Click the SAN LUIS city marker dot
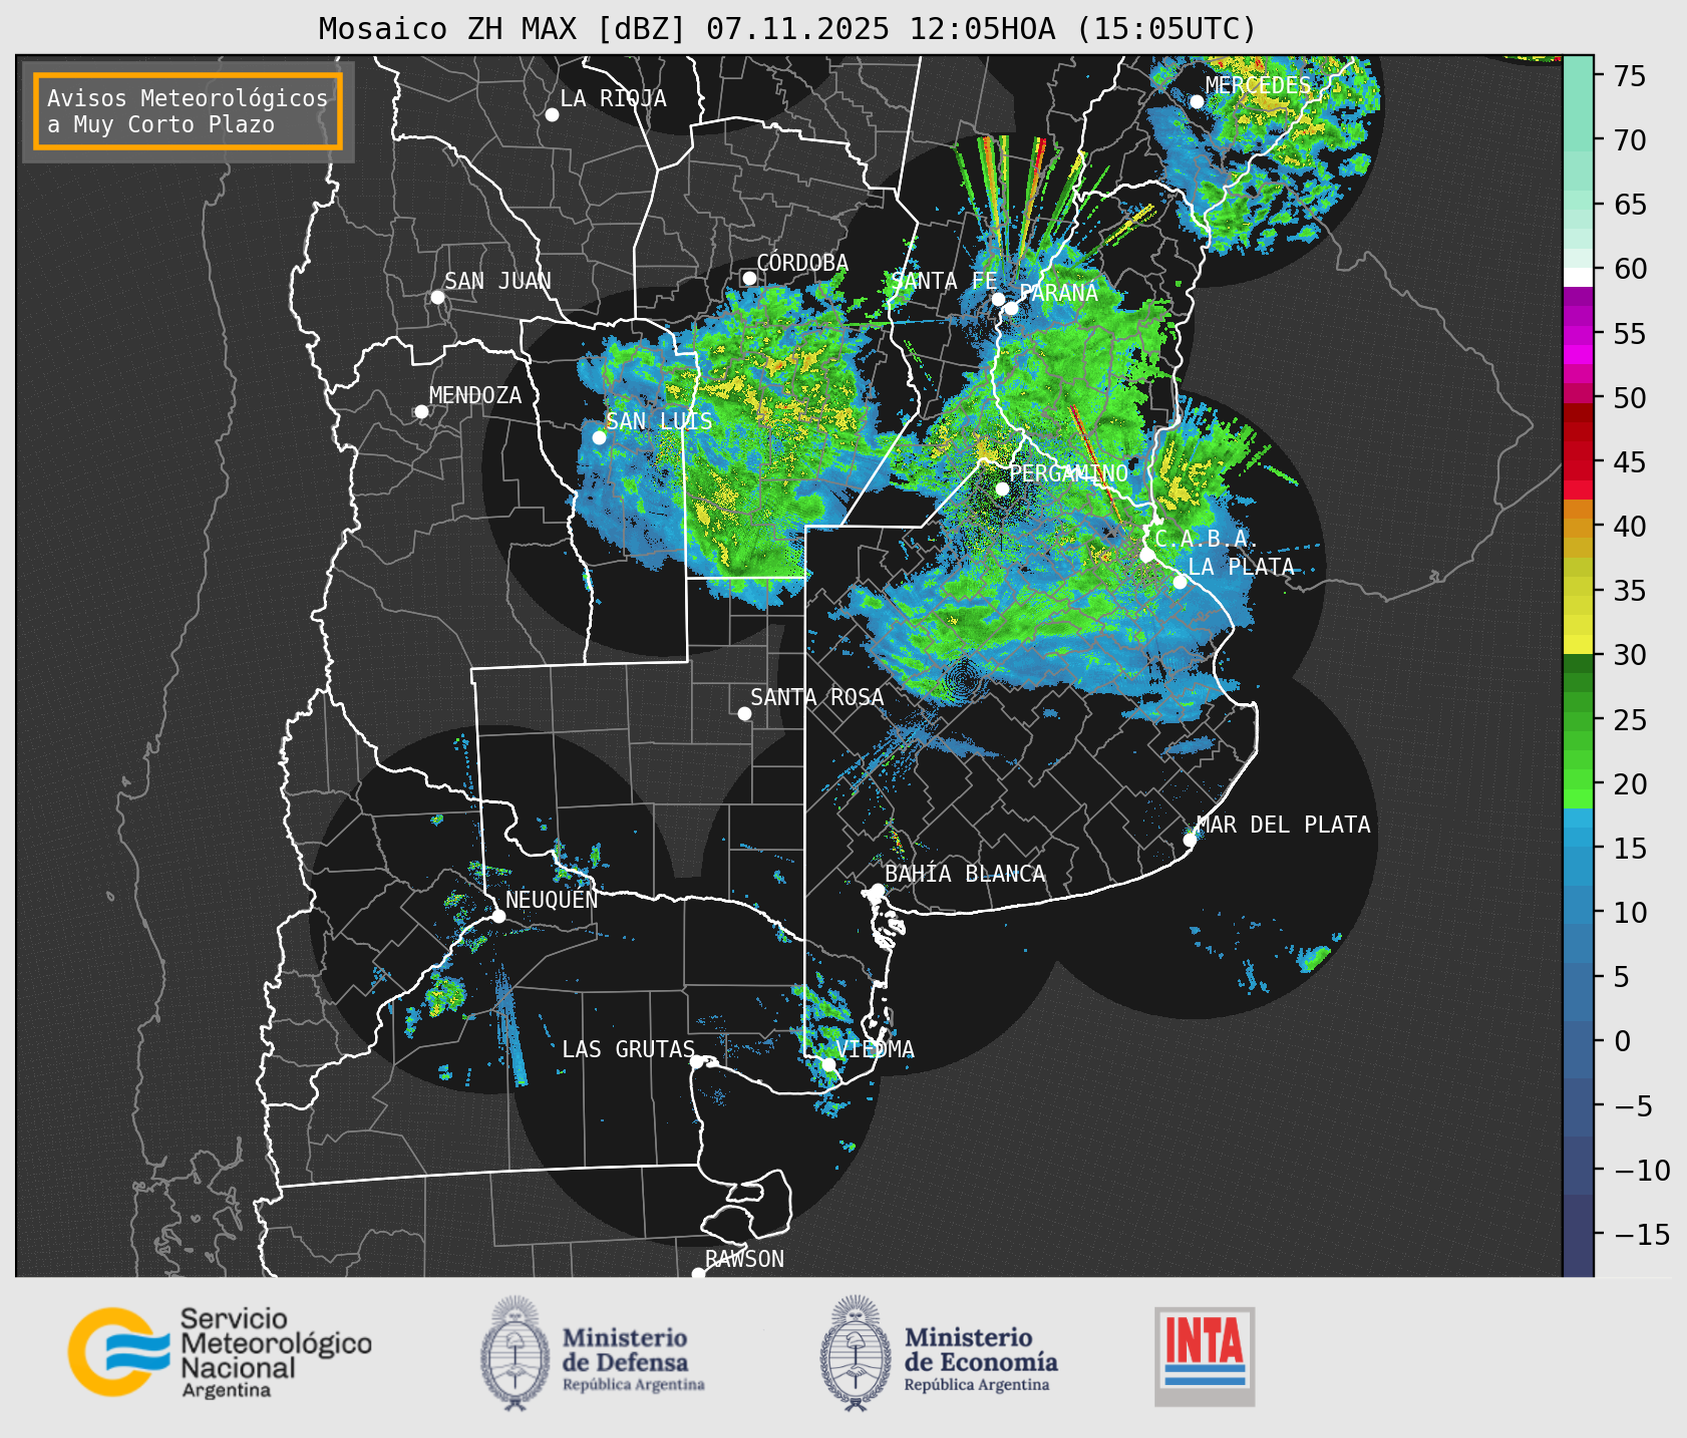Viewport: 1687px width, 1438px height. (599, 437)
